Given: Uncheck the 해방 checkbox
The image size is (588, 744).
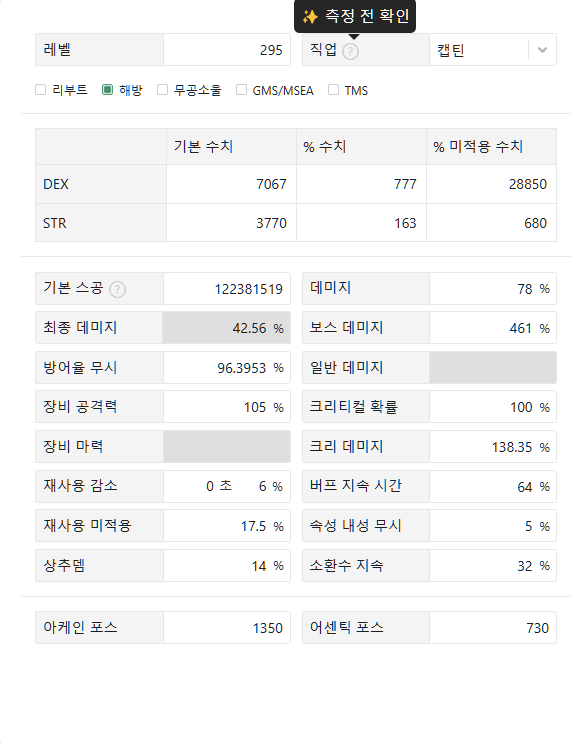Looking at the screenshot, I should (108, 90).
